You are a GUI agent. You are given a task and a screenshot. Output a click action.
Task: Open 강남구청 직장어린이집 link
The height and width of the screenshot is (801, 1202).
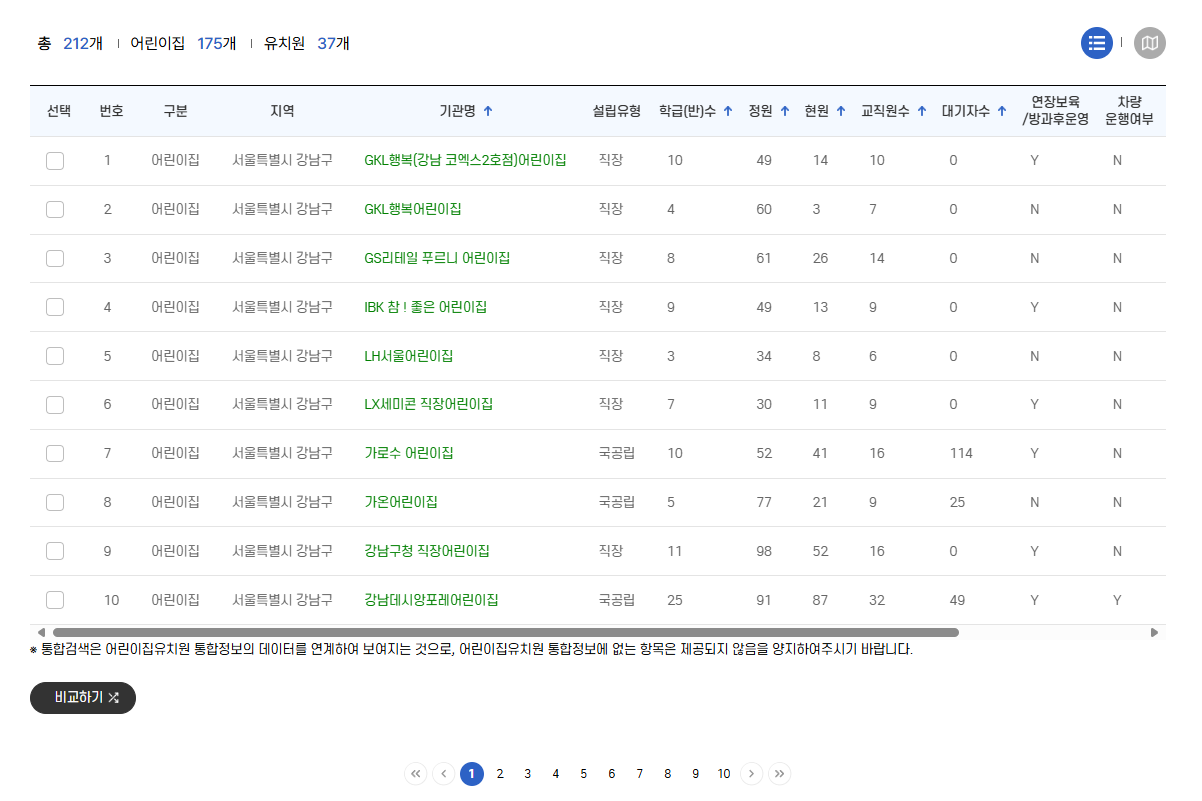[x=427, y=551]
